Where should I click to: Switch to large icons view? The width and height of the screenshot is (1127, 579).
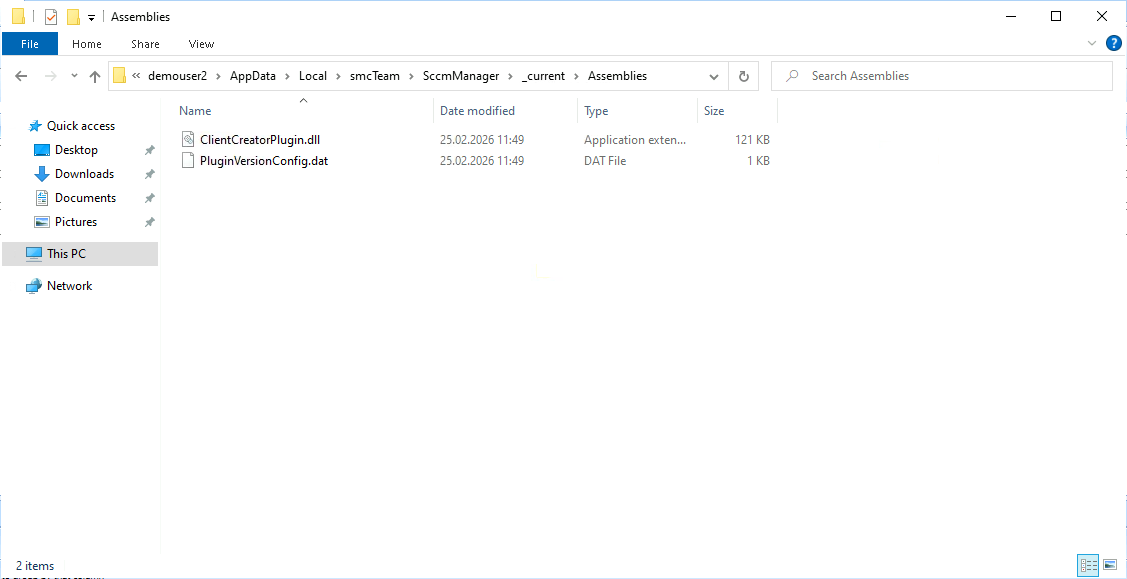(x=1109, y=566)
